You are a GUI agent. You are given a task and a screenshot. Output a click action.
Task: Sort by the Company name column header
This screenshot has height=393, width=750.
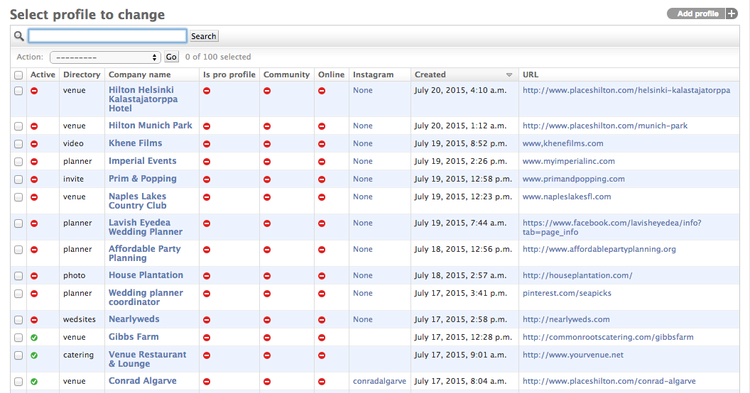(x=139, y=75)
